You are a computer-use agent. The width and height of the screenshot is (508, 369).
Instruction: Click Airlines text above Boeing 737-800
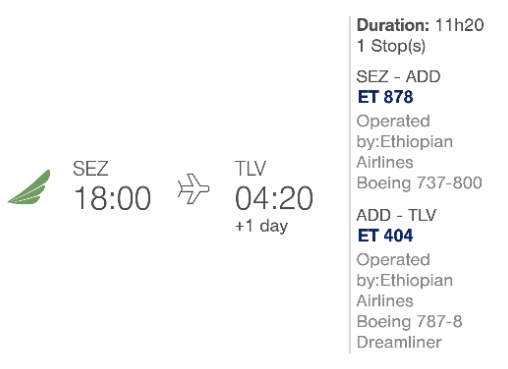click(385, 163)
